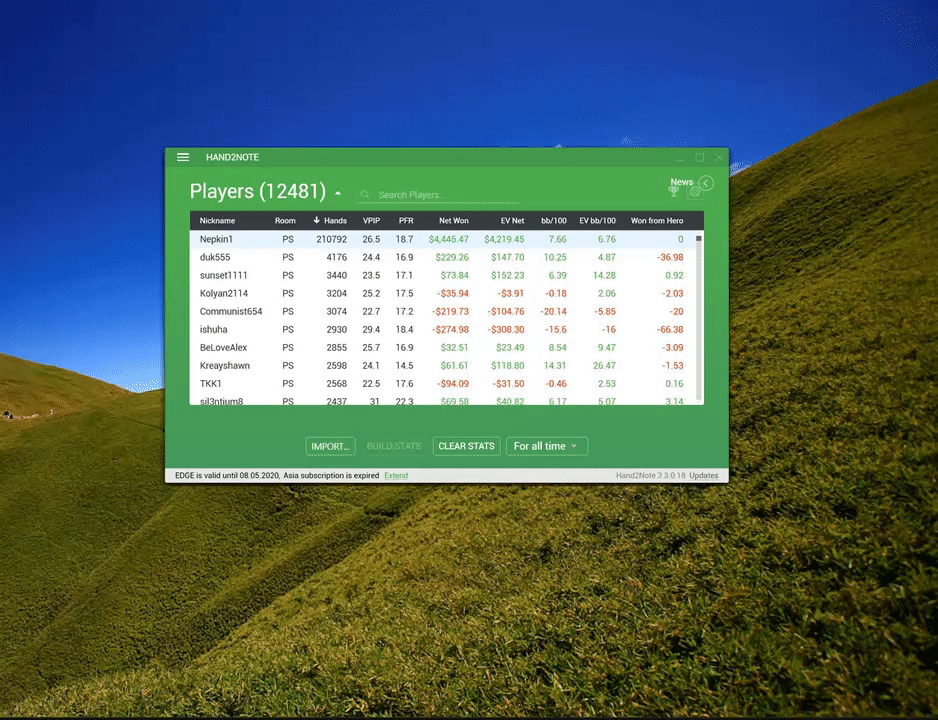
Task: Click EV bb/100 value 26.47
Action: 604,365
